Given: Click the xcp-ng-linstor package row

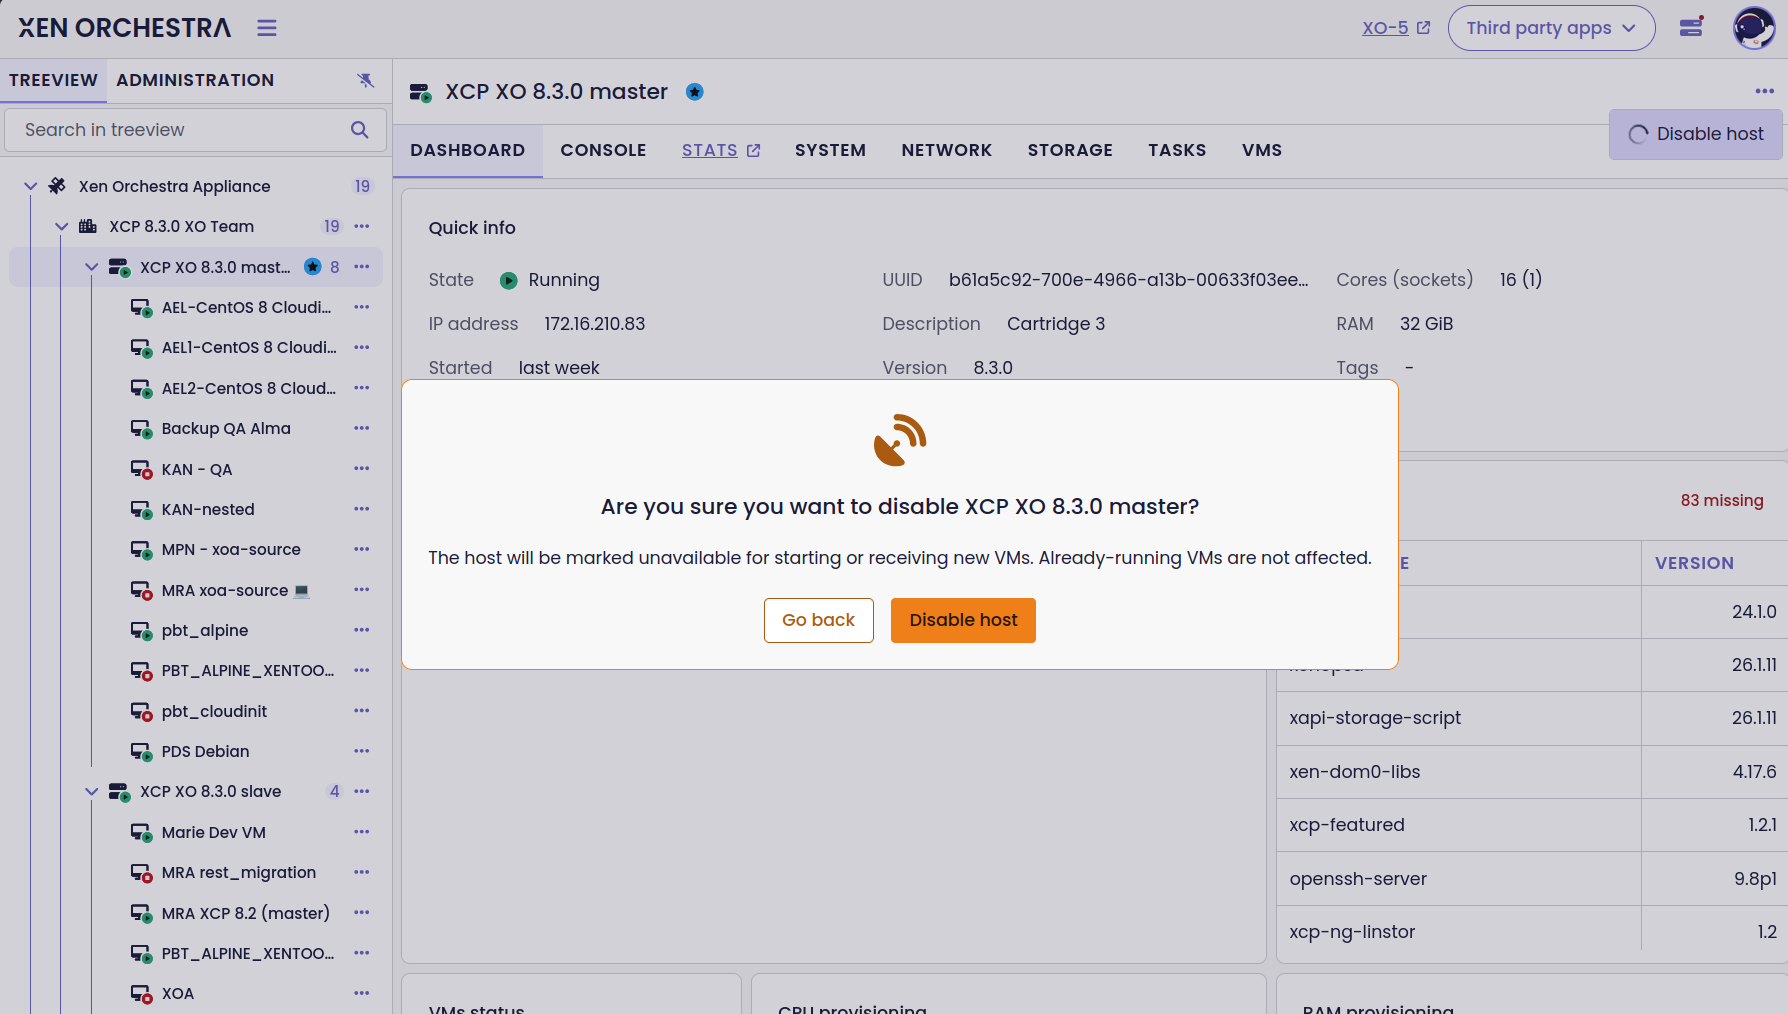Looking at the screenshot, I should click(x=1532, y=932).
